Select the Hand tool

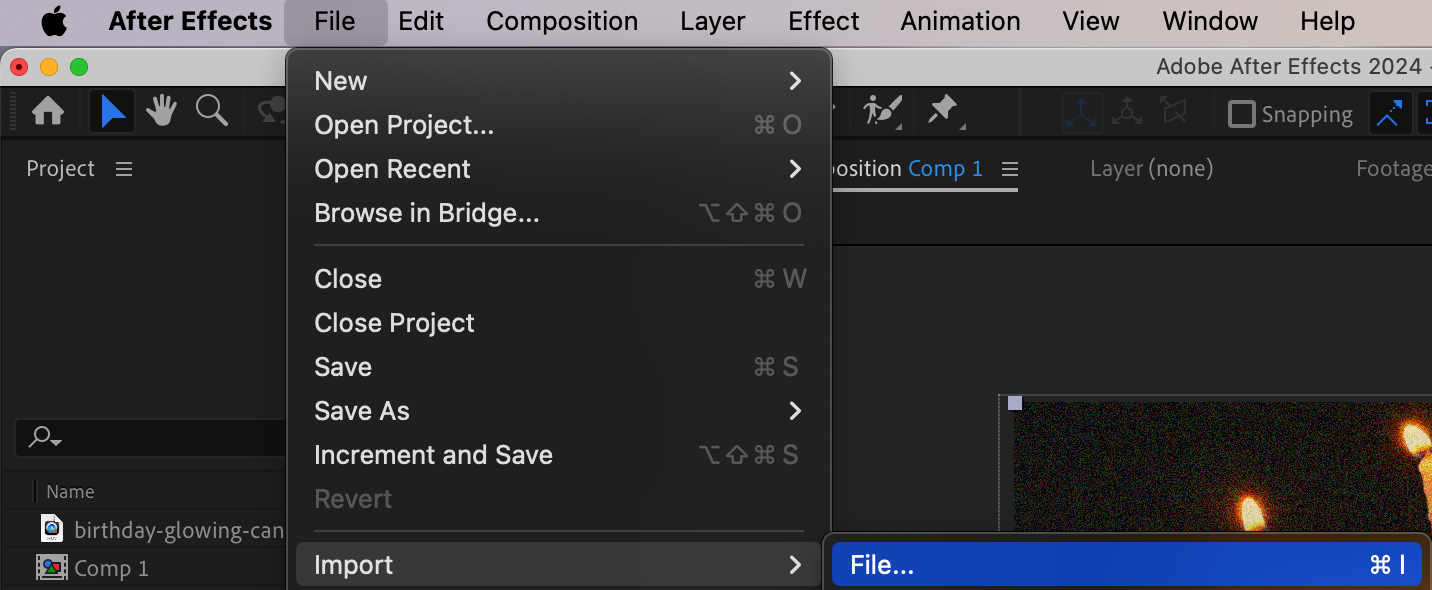click(x=161, y=112)
